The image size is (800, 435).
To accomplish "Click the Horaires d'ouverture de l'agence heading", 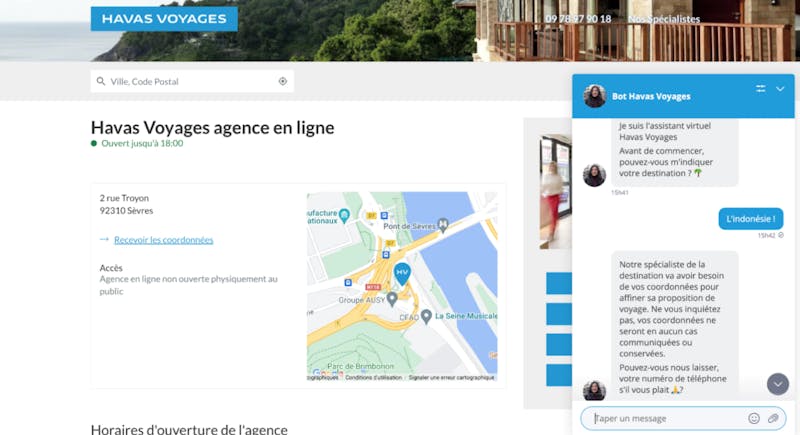I will (189, 429).
